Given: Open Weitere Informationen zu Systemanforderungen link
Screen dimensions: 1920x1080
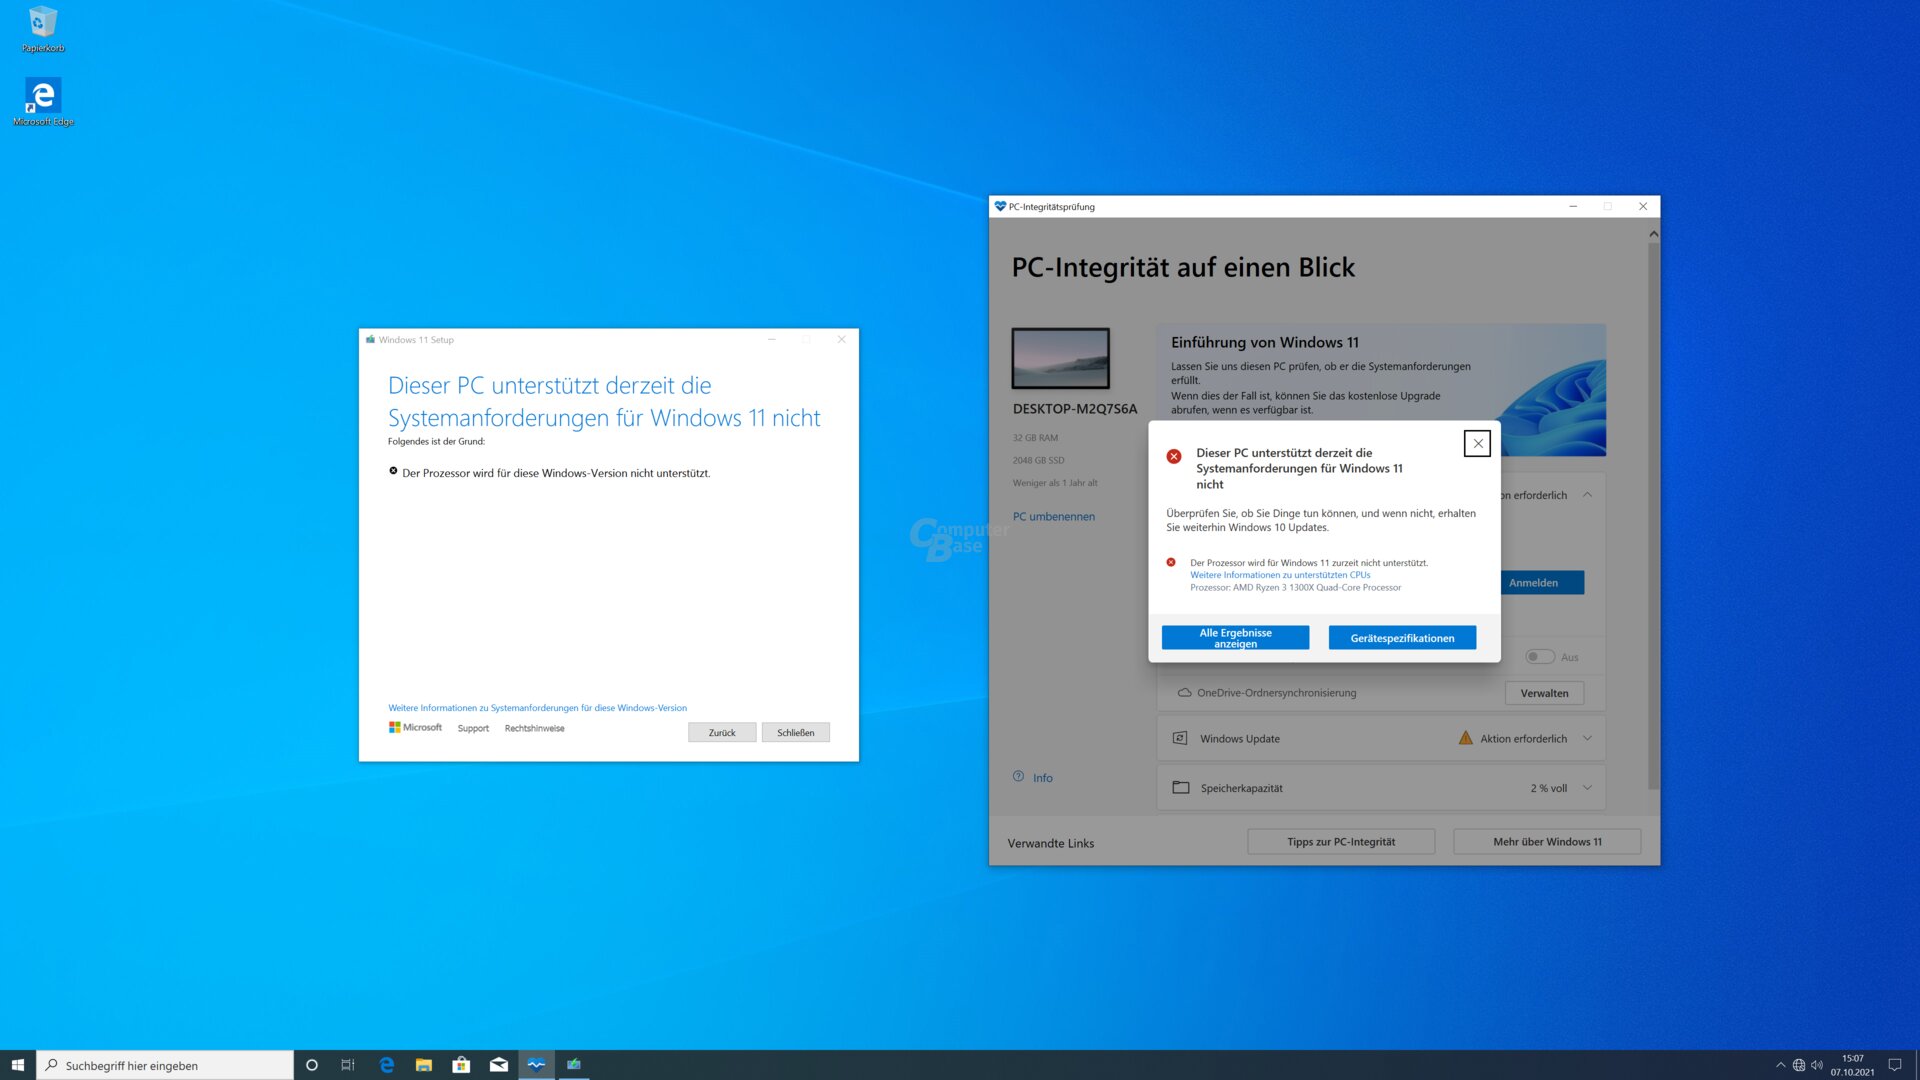Looking at the screenshot, I should [x=537, y=708].
